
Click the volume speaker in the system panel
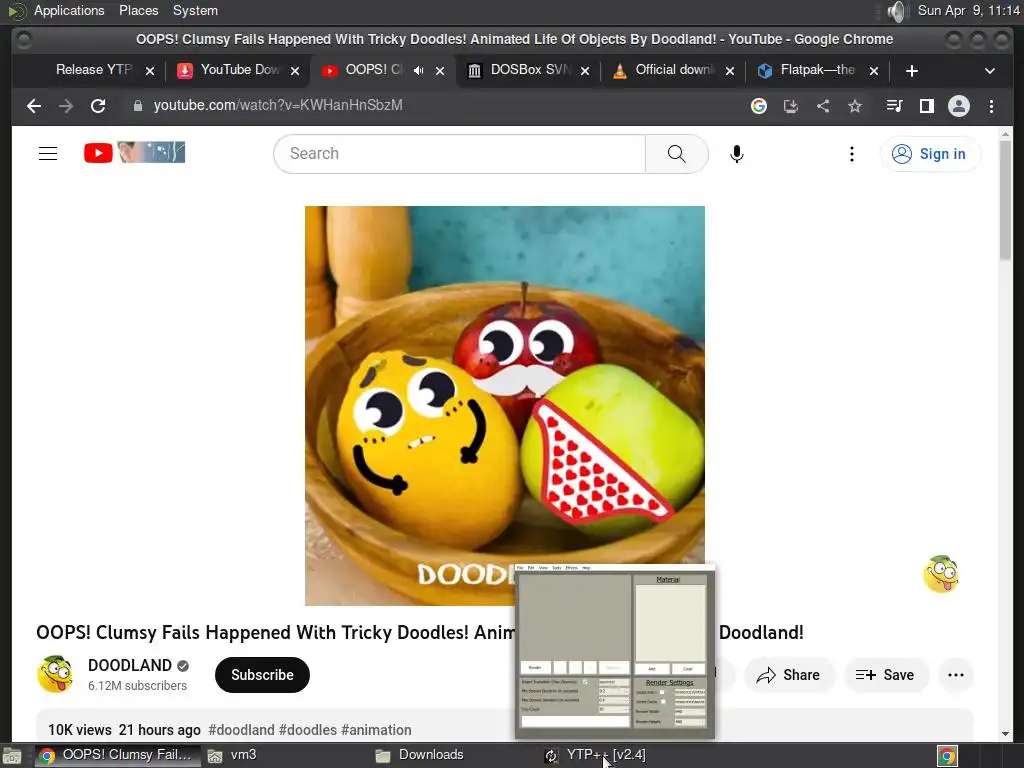point(897,11)
